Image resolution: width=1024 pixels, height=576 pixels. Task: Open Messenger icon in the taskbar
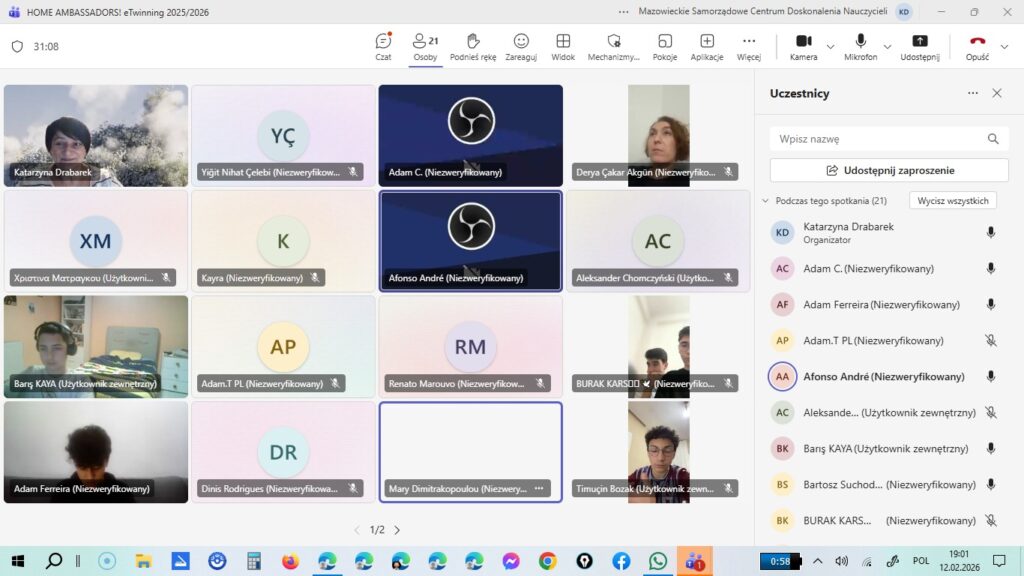coord(511,560)
